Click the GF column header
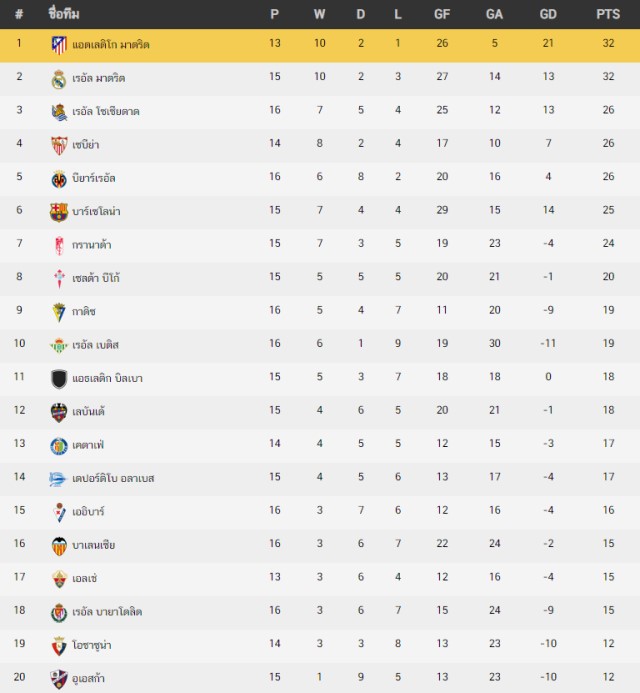The width and height of the screenshot is (640, 693). point(442,14)
